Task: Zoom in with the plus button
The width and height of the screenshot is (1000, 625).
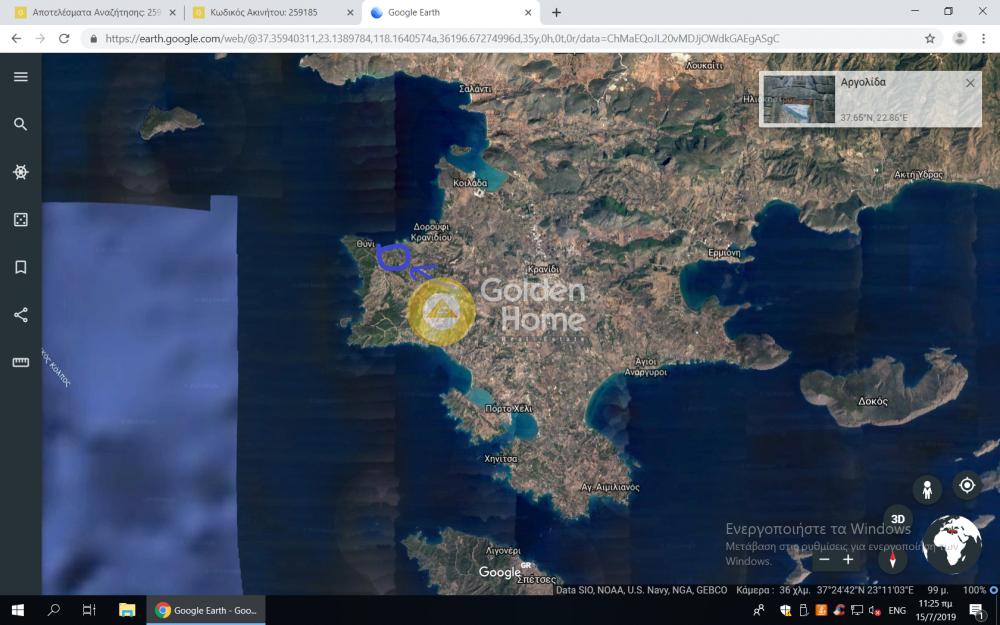Action: click(x=848, y=560)
